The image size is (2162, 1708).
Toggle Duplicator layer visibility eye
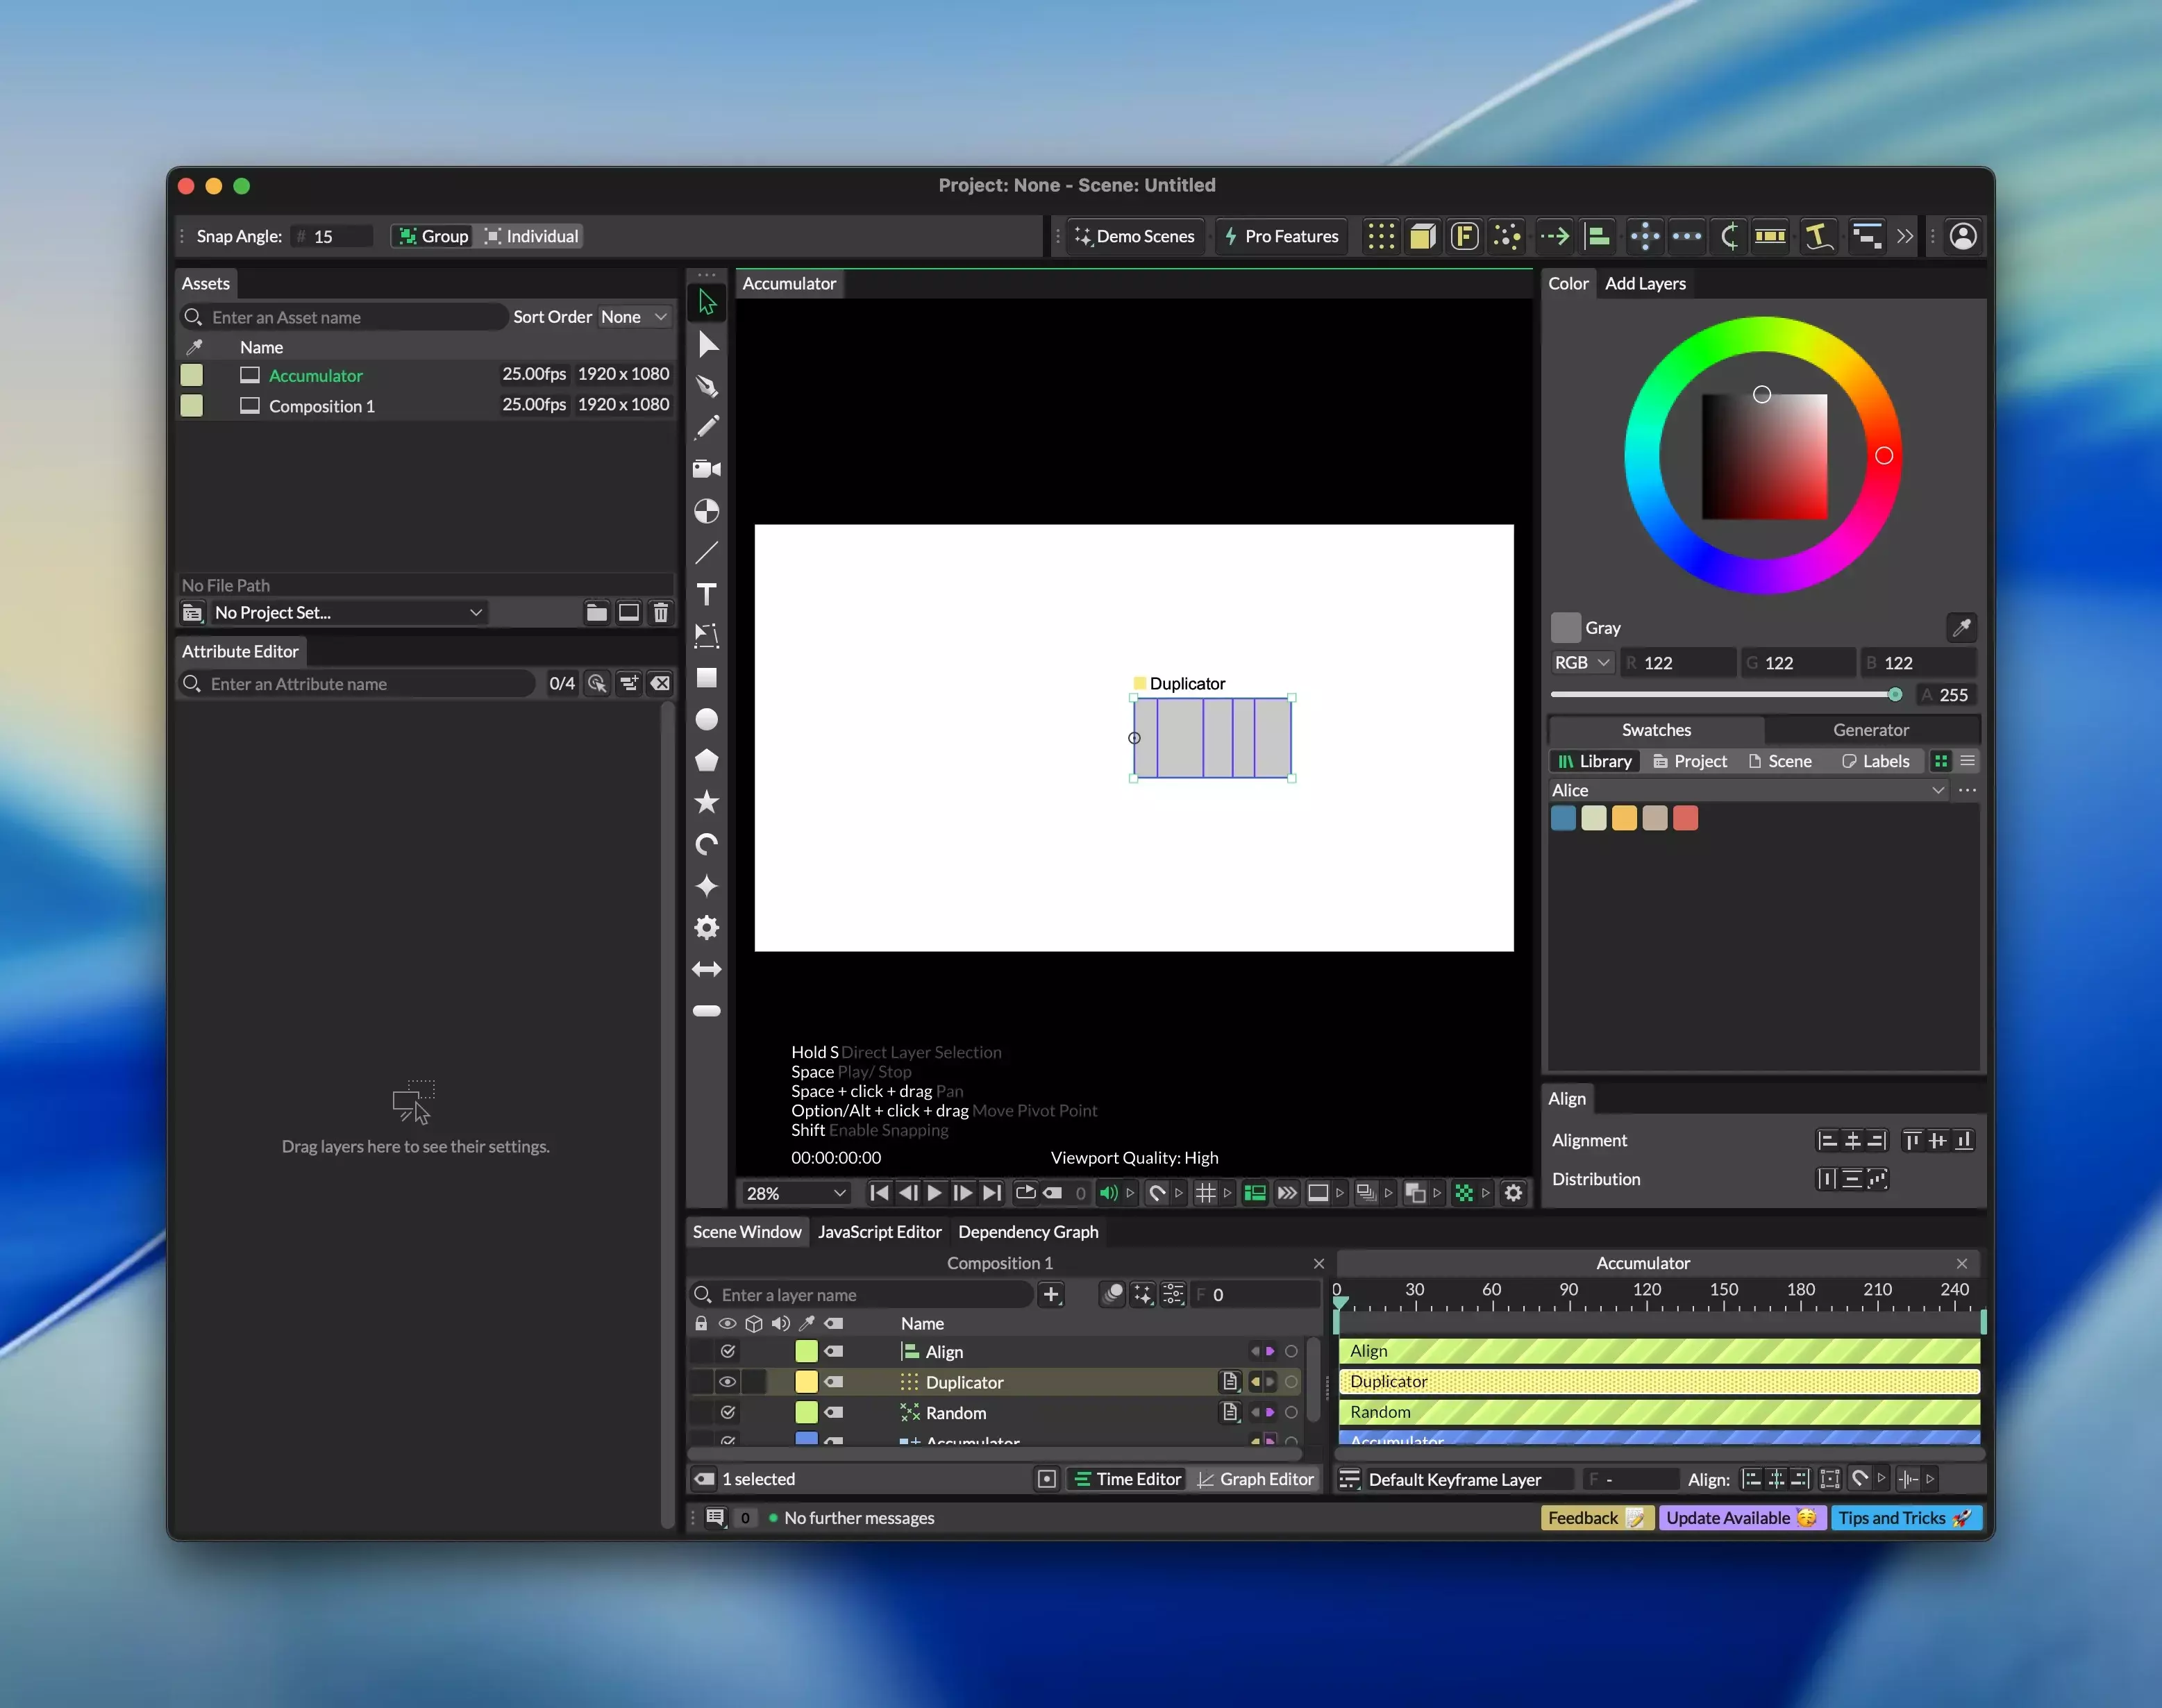click(x=728, y=1382)
